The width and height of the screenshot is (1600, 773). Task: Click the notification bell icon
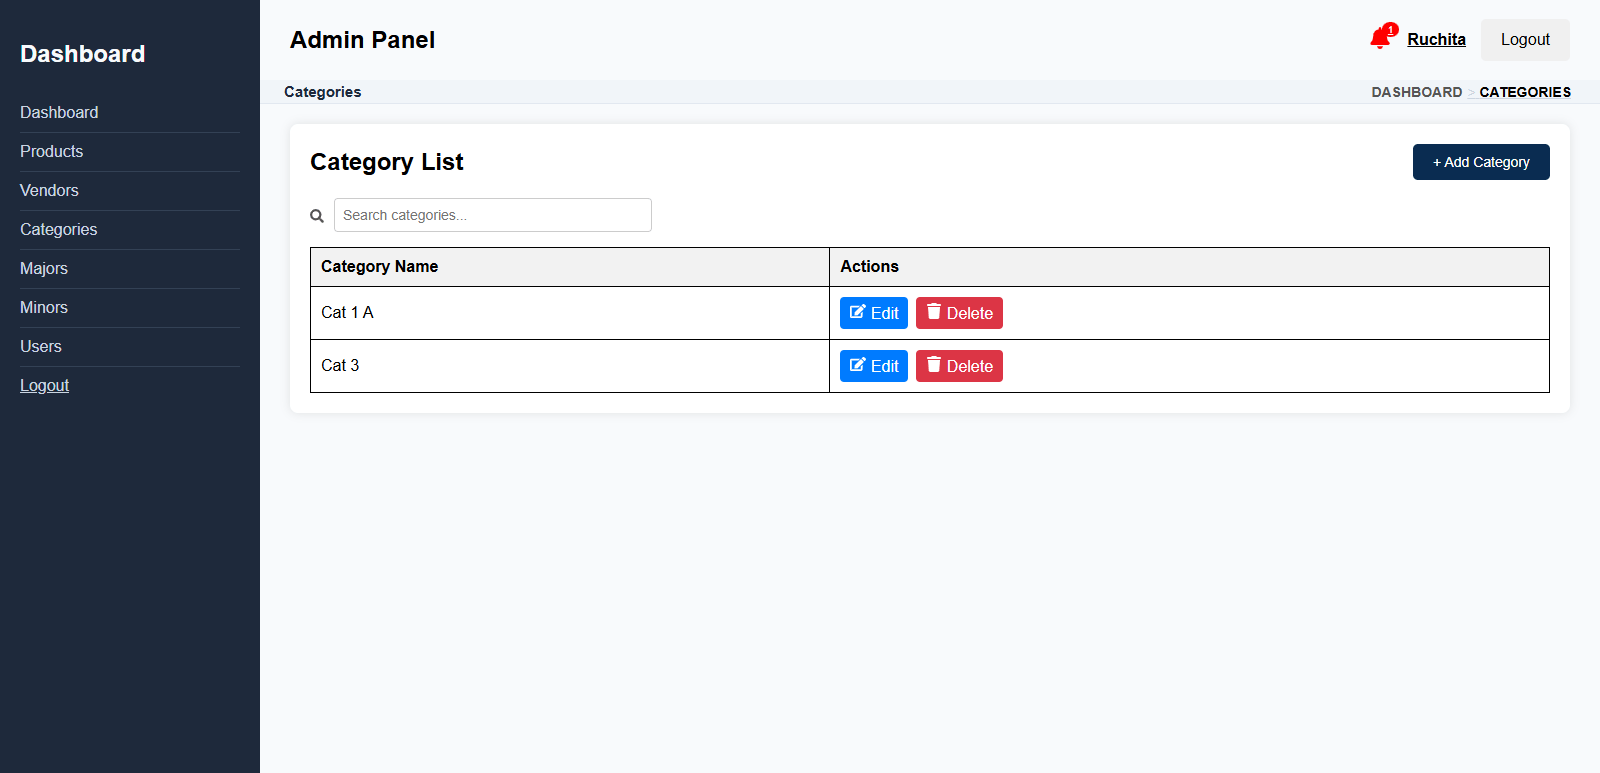point(1381,39)
